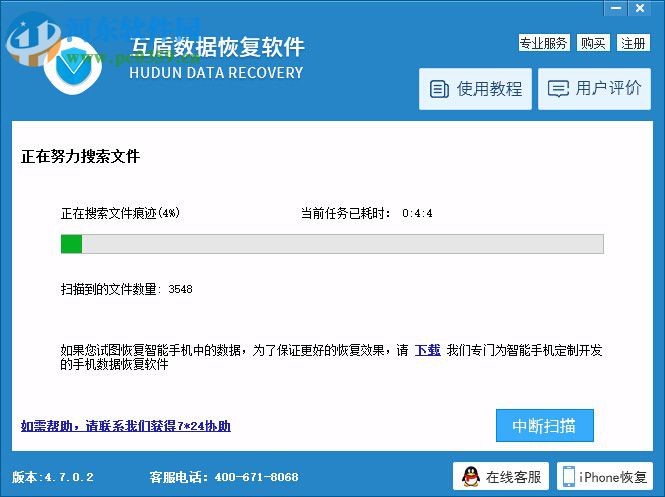This screenshot has width=665, height=497.
Task: Click 客服电话 400-671-8068 text
Action: pyautogui.click(x=224, y=477)
